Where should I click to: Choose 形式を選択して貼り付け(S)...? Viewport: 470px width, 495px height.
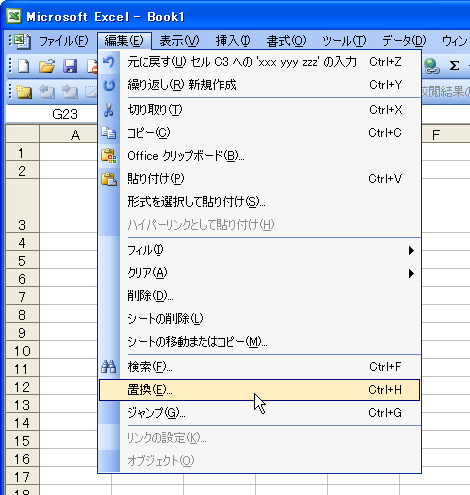coord(260,202)
